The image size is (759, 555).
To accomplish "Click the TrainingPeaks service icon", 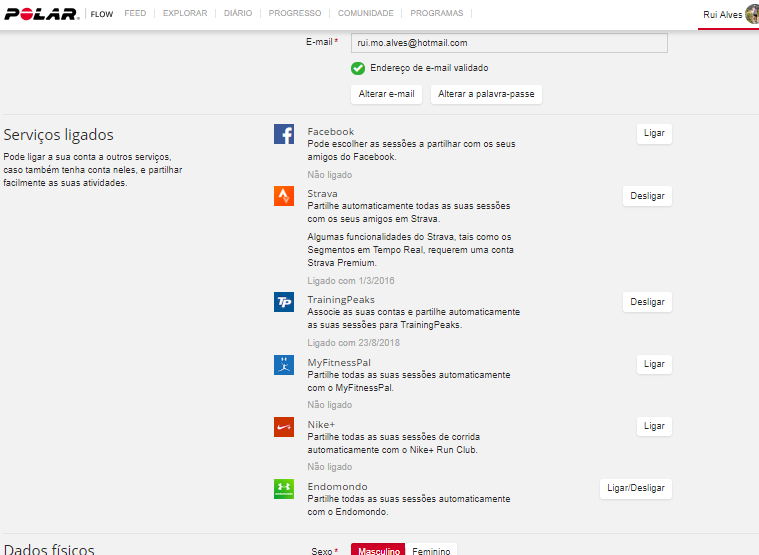I will coord(284,302).
